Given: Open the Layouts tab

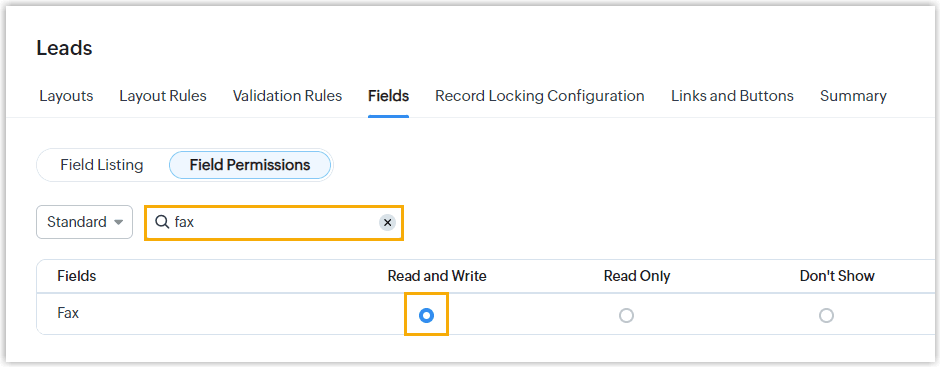Looking at the screenshot, I should click(x=66, y=96).
